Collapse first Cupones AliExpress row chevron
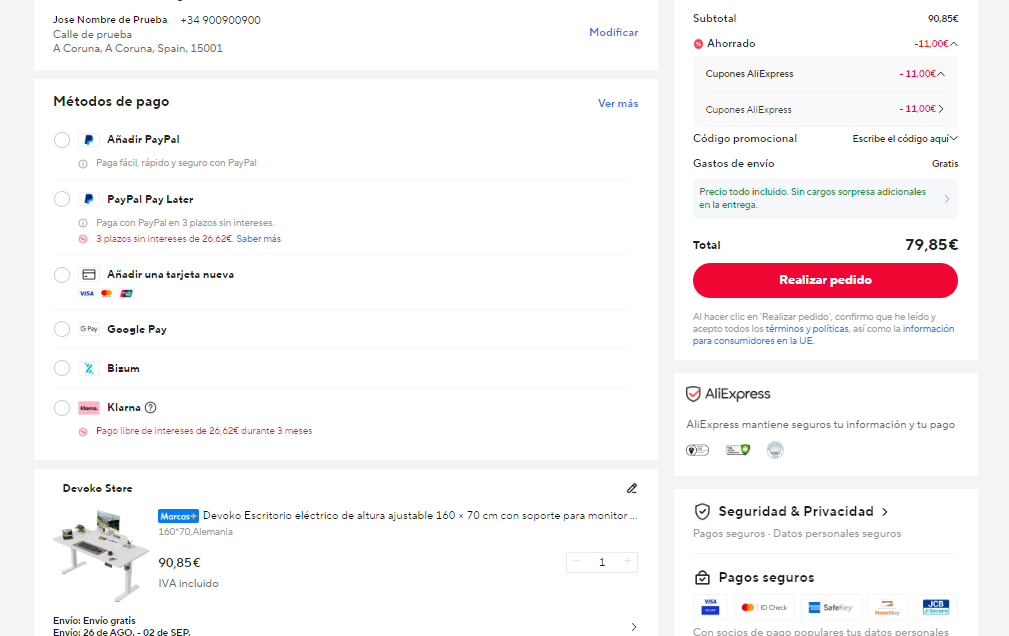The image size is (1009, 636). pyautogui.click(x=941, y=74)
